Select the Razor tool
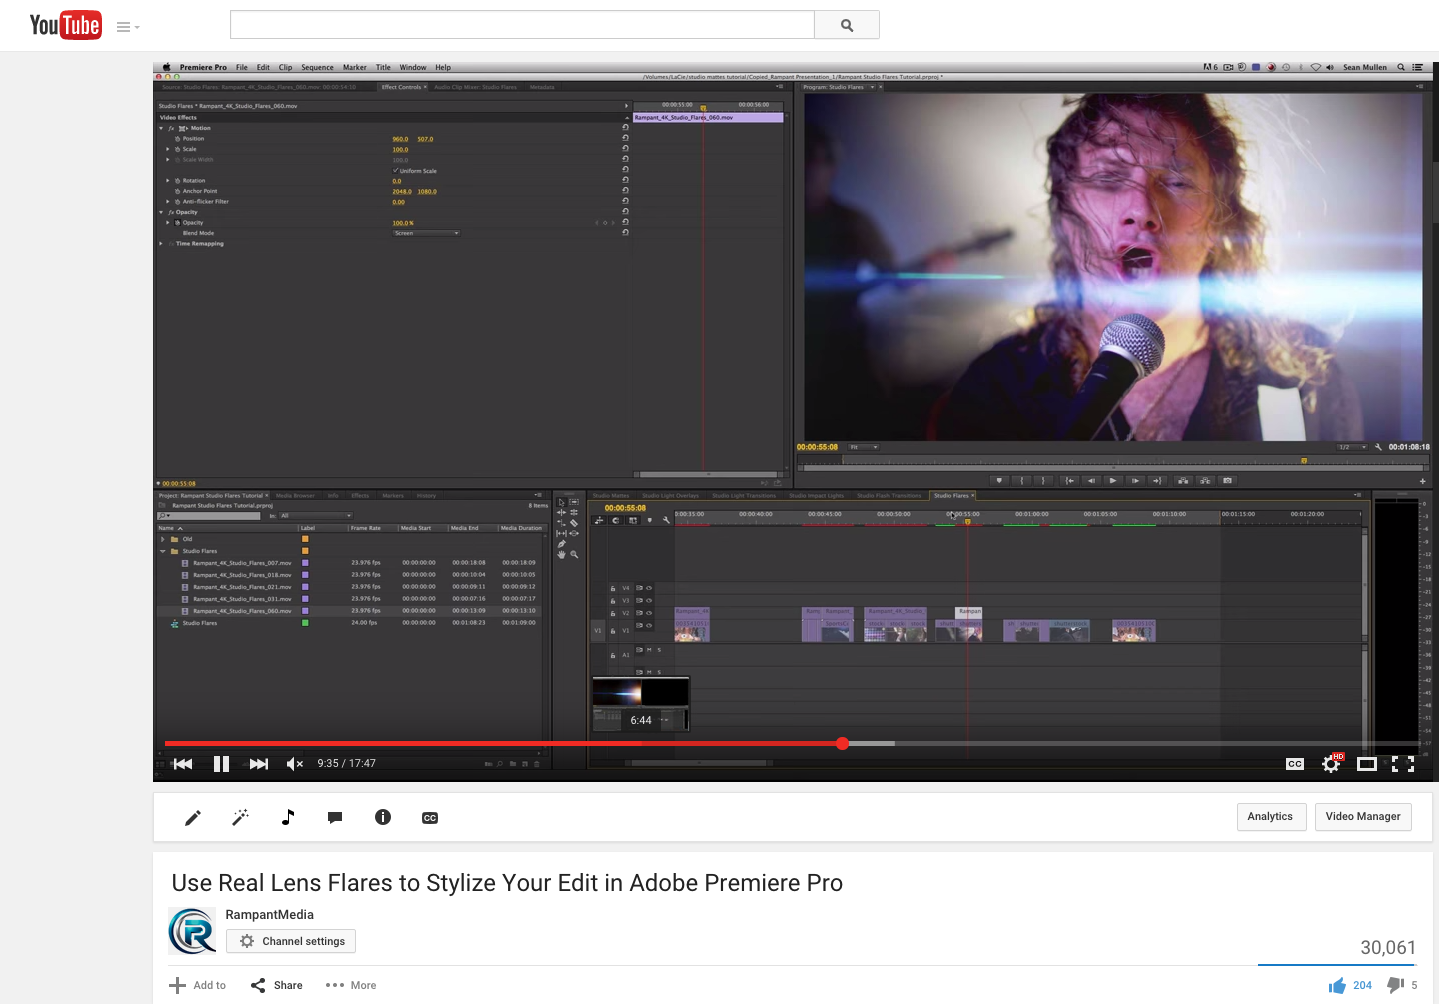This screenshot has height=1004, width=1439. point(574,523)
